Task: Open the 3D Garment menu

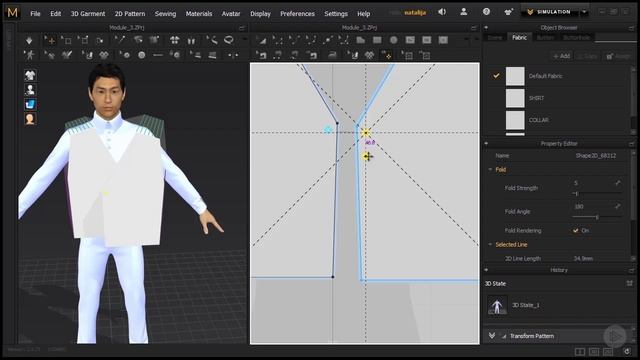Action: pyautogui.click(x=88, y=13)
